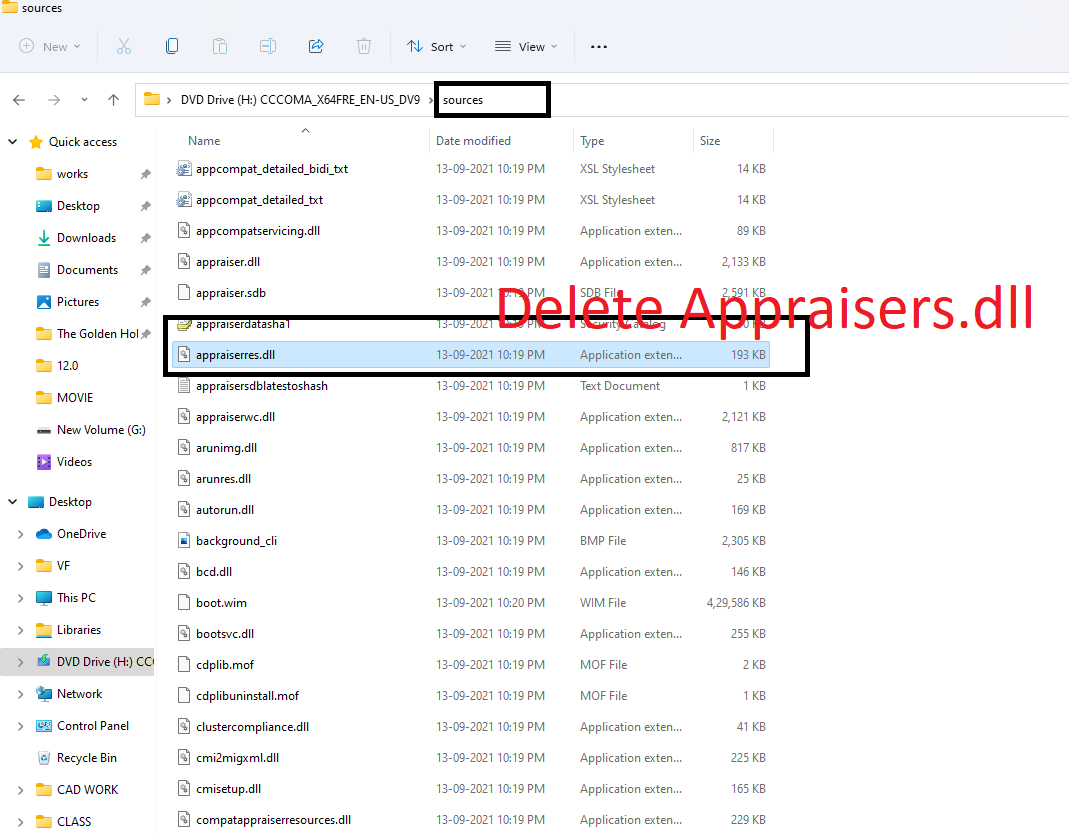
Task: Open New Volume (G:) drive
Action: 101,430
